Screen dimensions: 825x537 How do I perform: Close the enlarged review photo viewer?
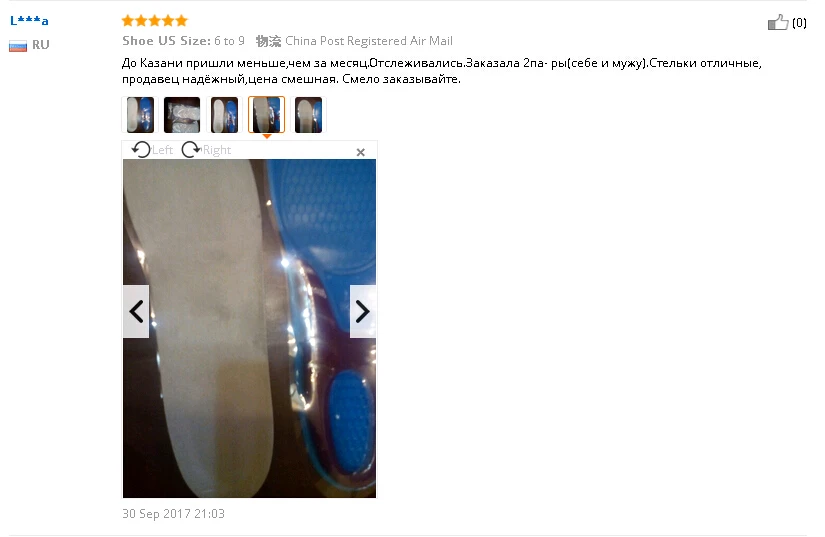[x=360, y=152]
